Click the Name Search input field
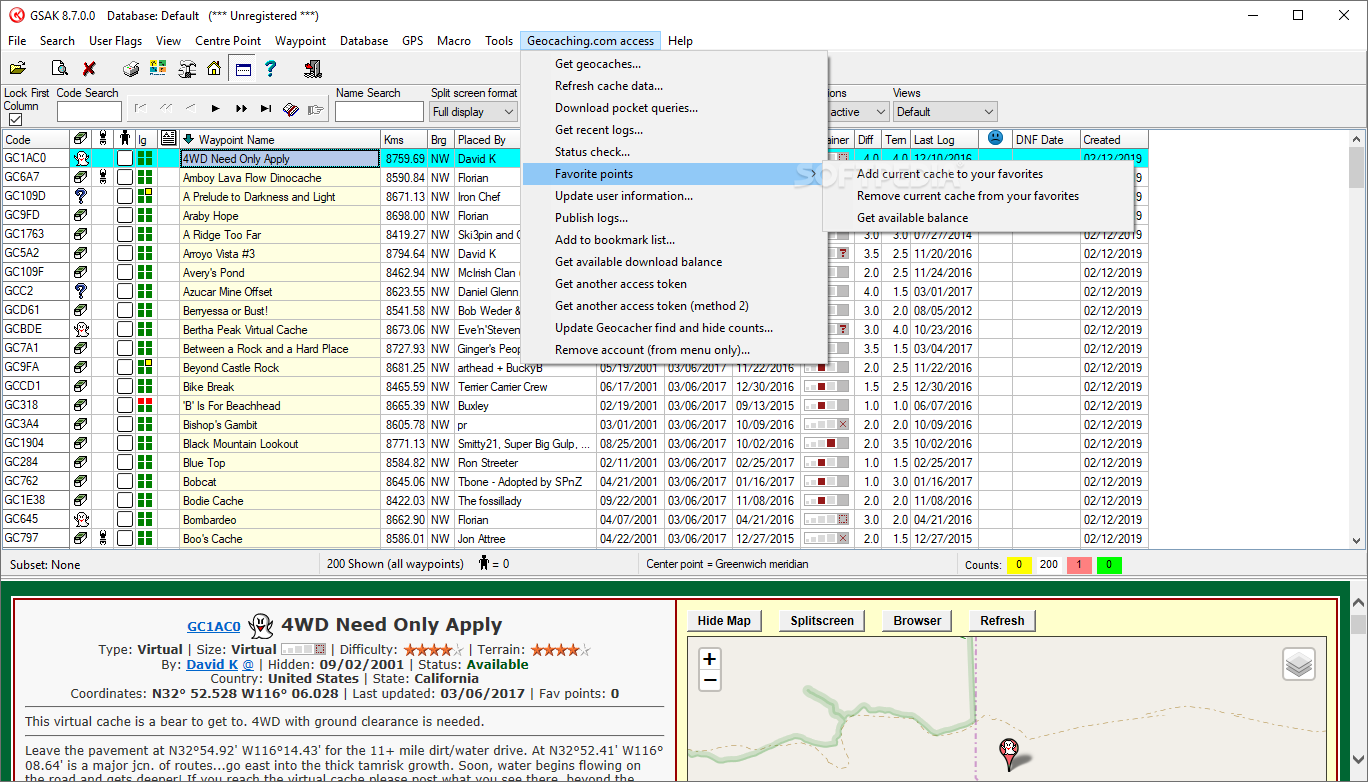This screenshot has height=782, width=1368. (379, 112)
